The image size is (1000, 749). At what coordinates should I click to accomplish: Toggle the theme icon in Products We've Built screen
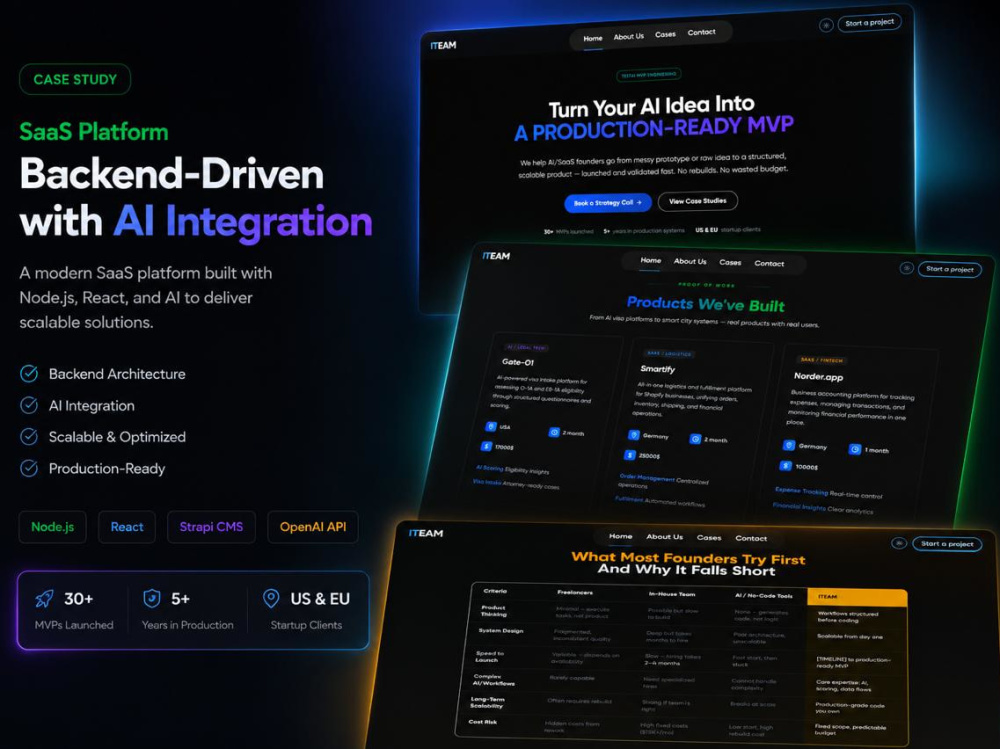(906, 268)
